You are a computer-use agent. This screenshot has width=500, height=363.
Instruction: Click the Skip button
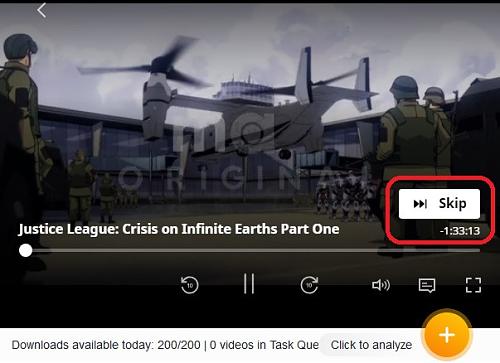pos(439,204)
